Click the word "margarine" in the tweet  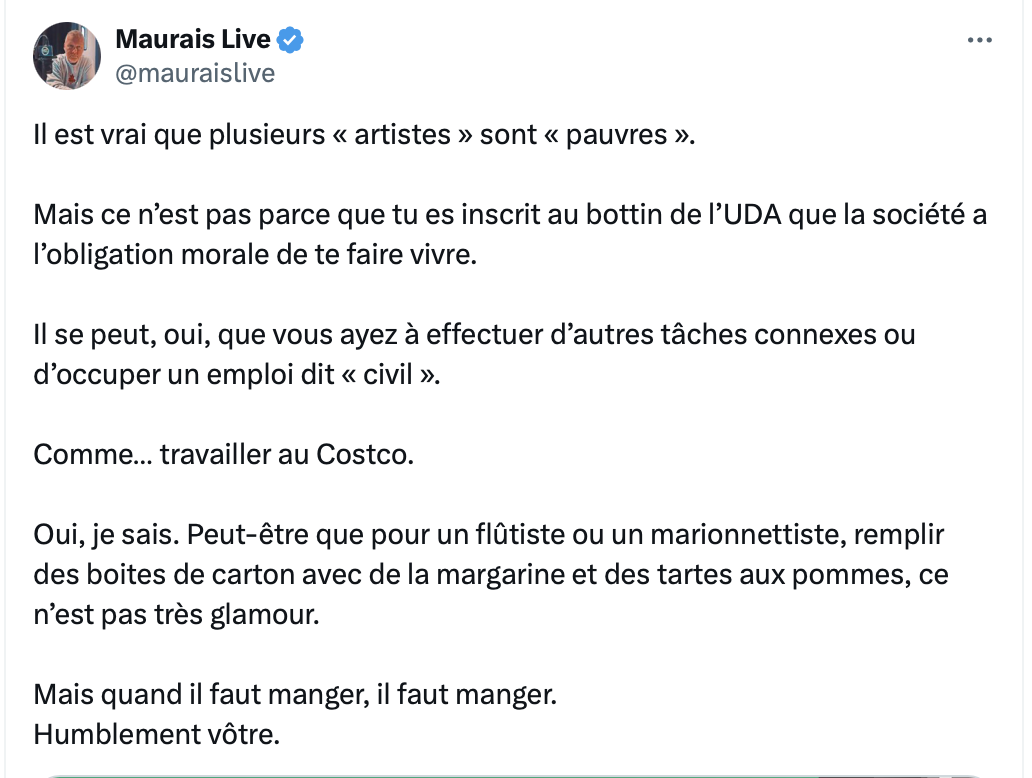477,575
